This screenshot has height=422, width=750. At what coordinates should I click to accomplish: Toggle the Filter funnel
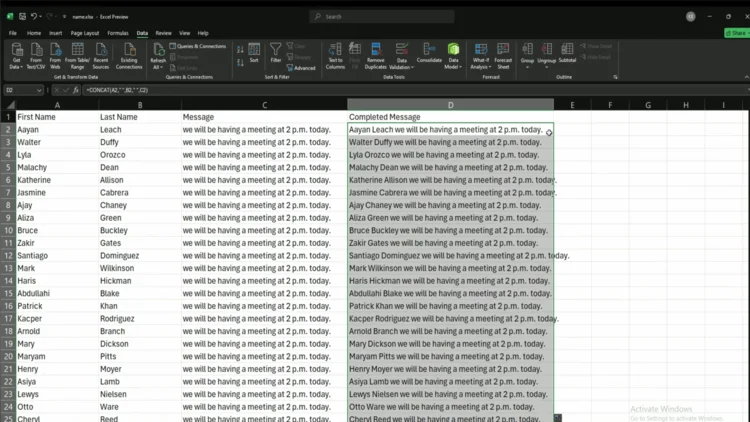coord(276,53)
